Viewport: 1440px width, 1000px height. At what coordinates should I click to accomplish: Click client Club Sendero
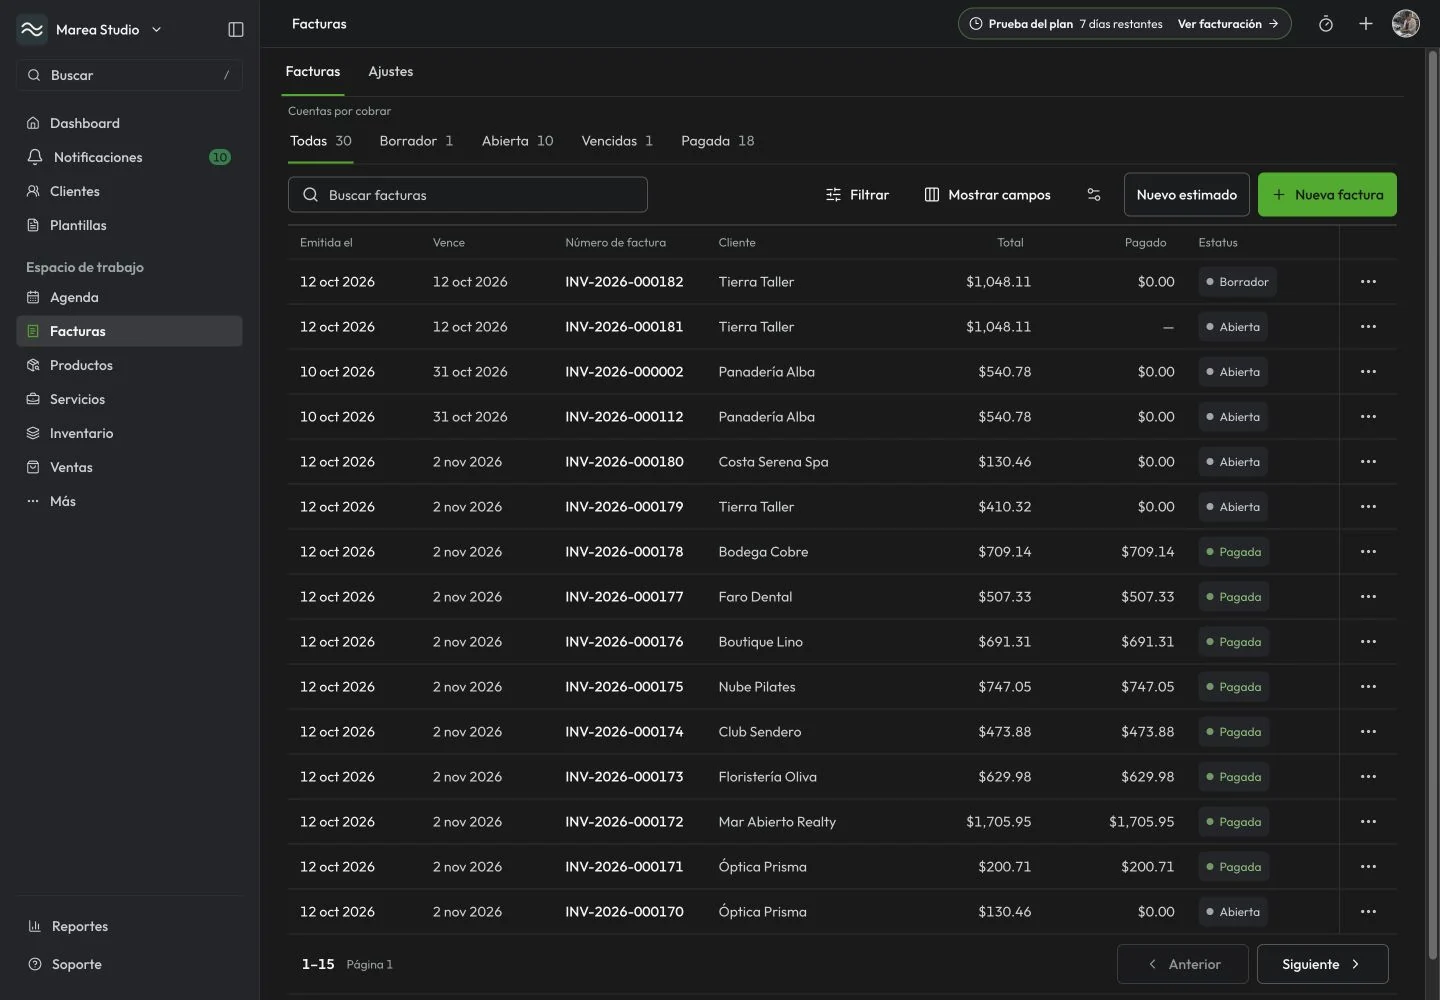(760, 732)
